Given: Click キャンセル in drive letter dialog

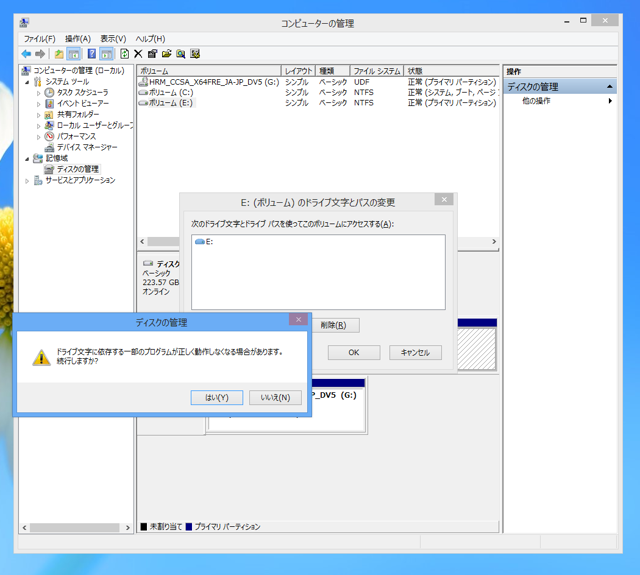Looking at the screenshot, I should pos(415,353).
